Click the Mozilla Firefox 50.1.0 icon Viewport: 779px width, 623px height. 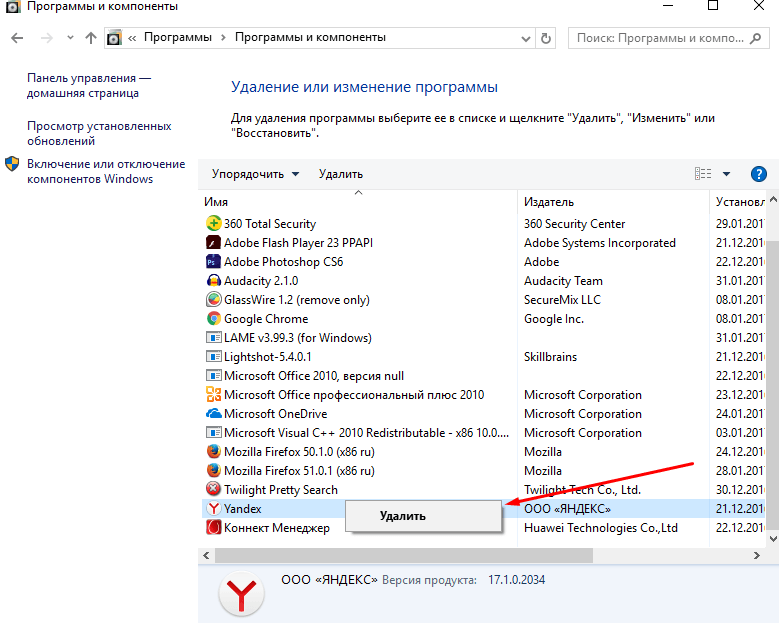click(x=213, y=451)
